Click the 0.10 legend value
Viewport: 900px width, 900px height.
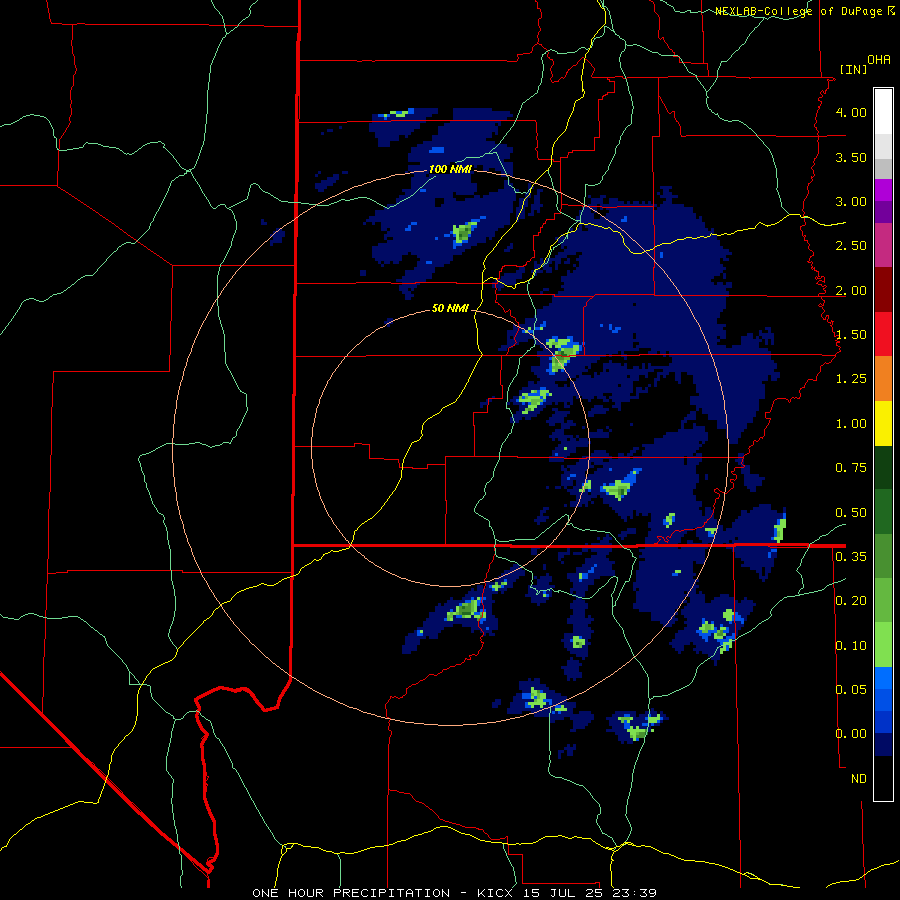point(851,646)
